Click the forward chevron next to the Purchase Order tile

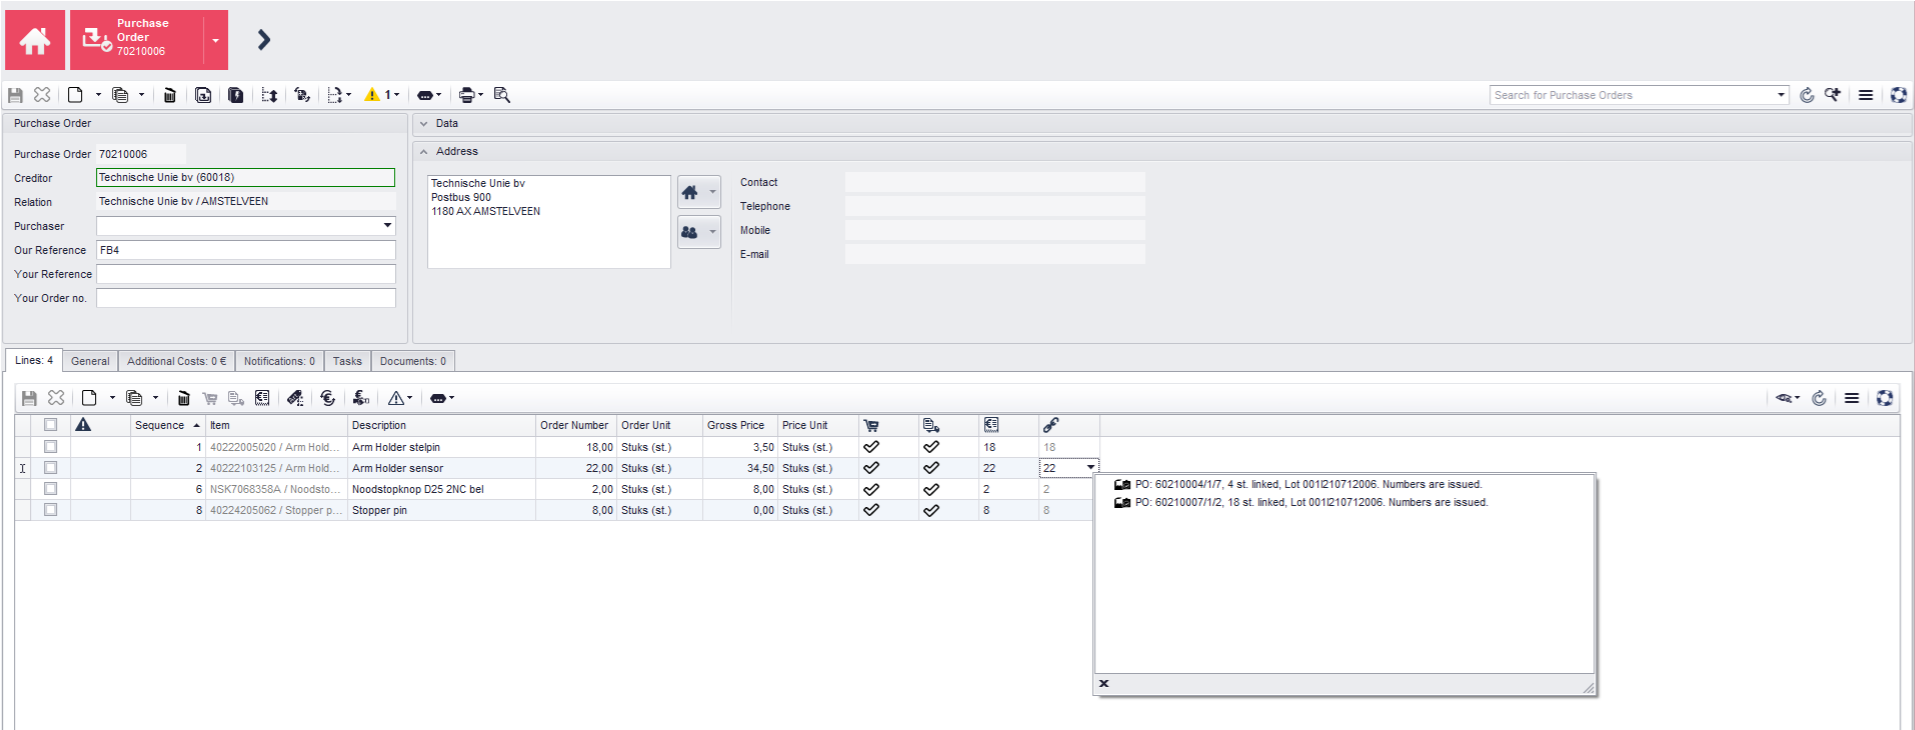tap(264, 40)
